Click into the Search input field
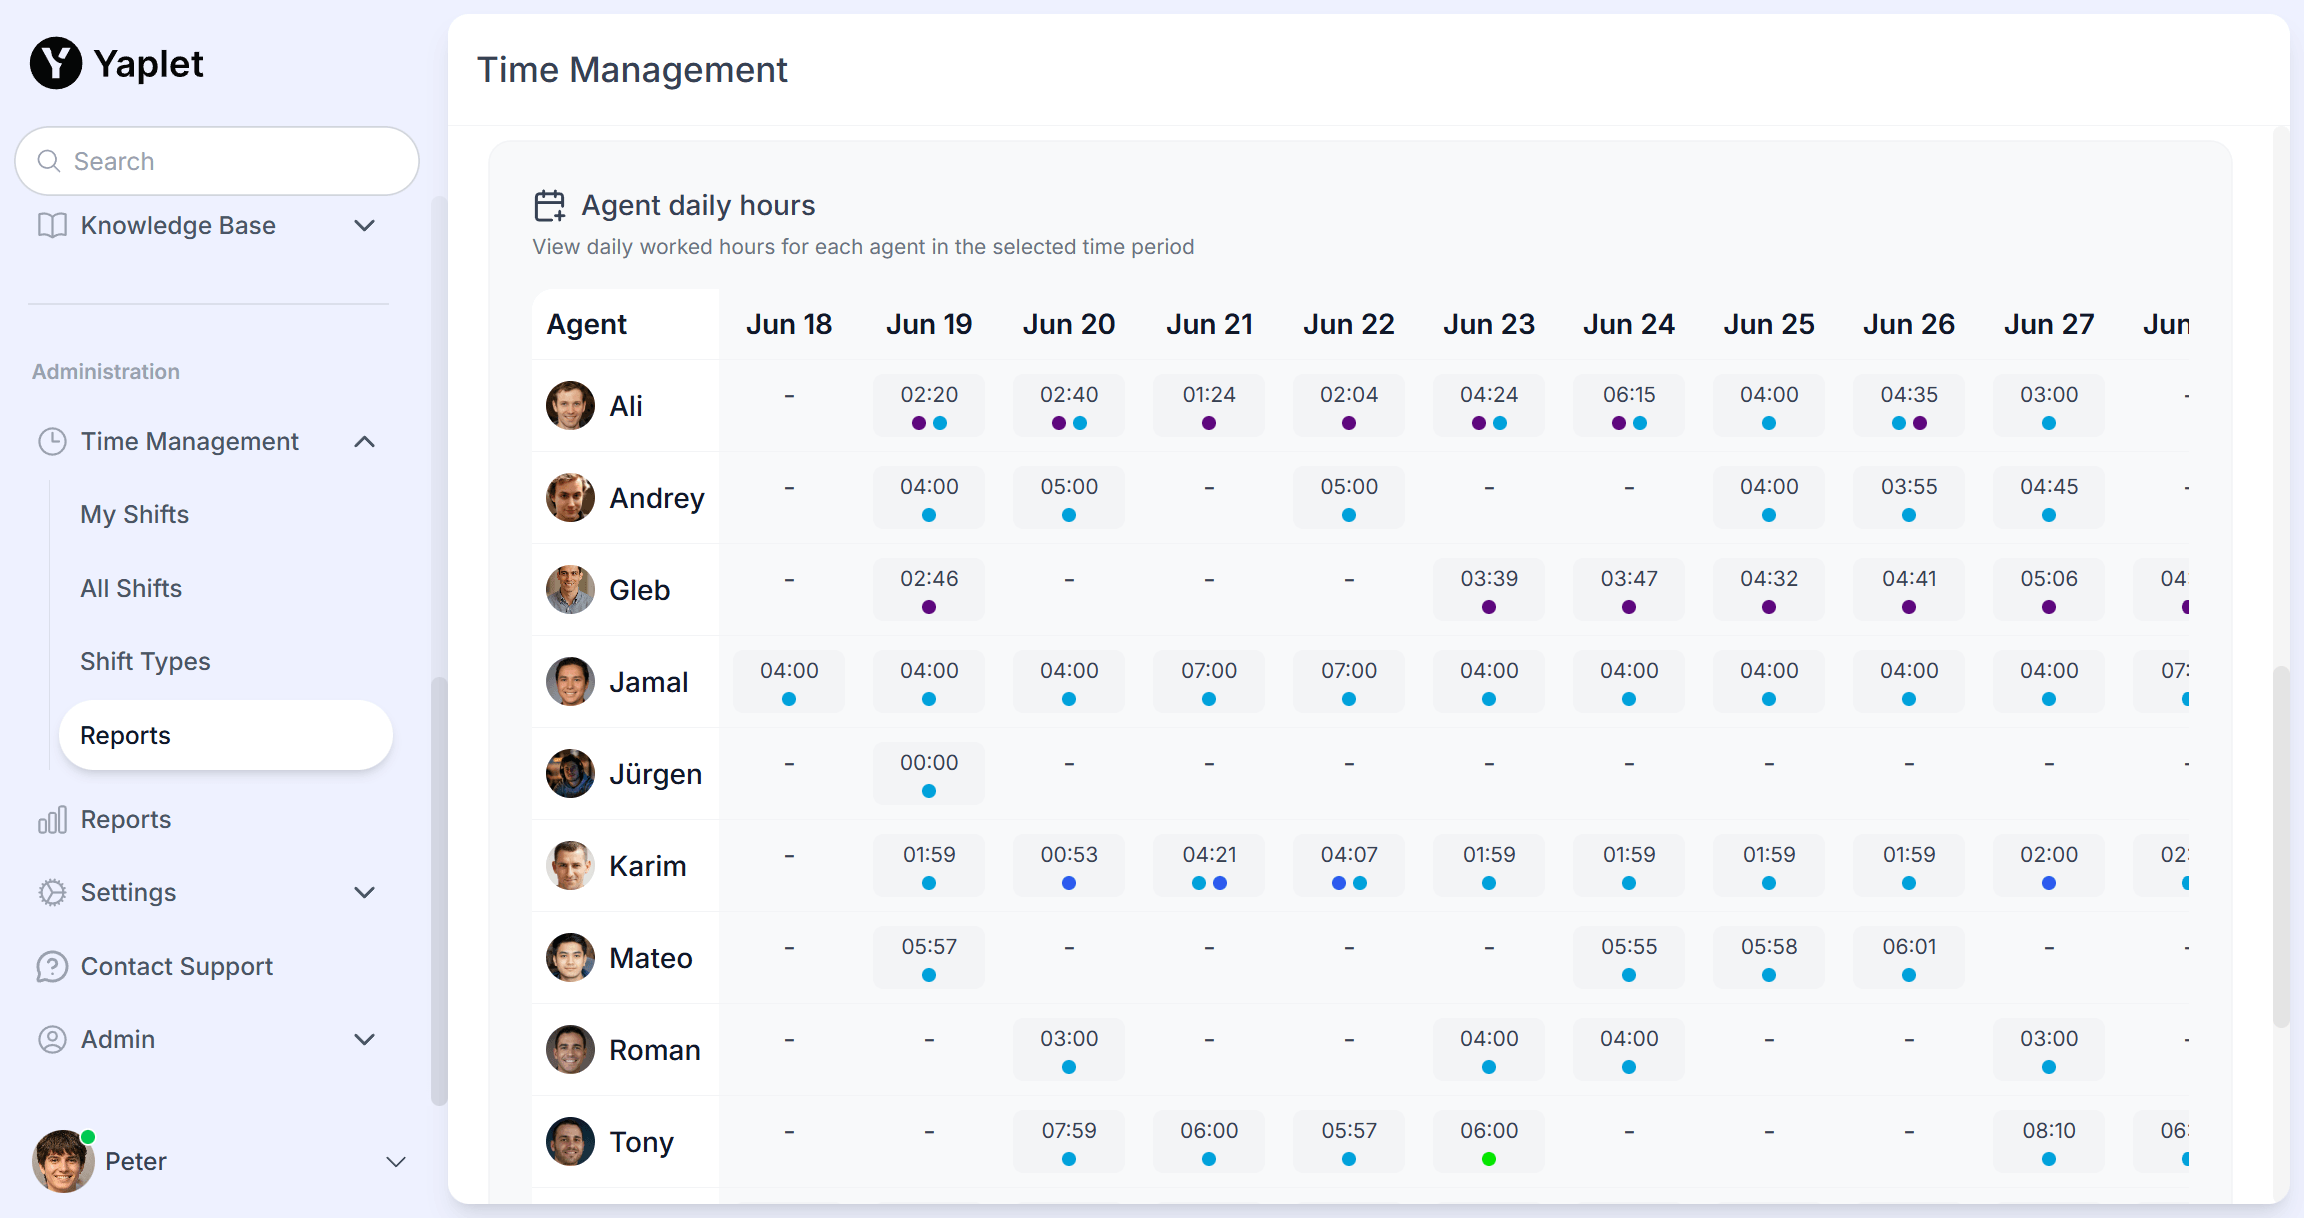 [x=230, y=161]
